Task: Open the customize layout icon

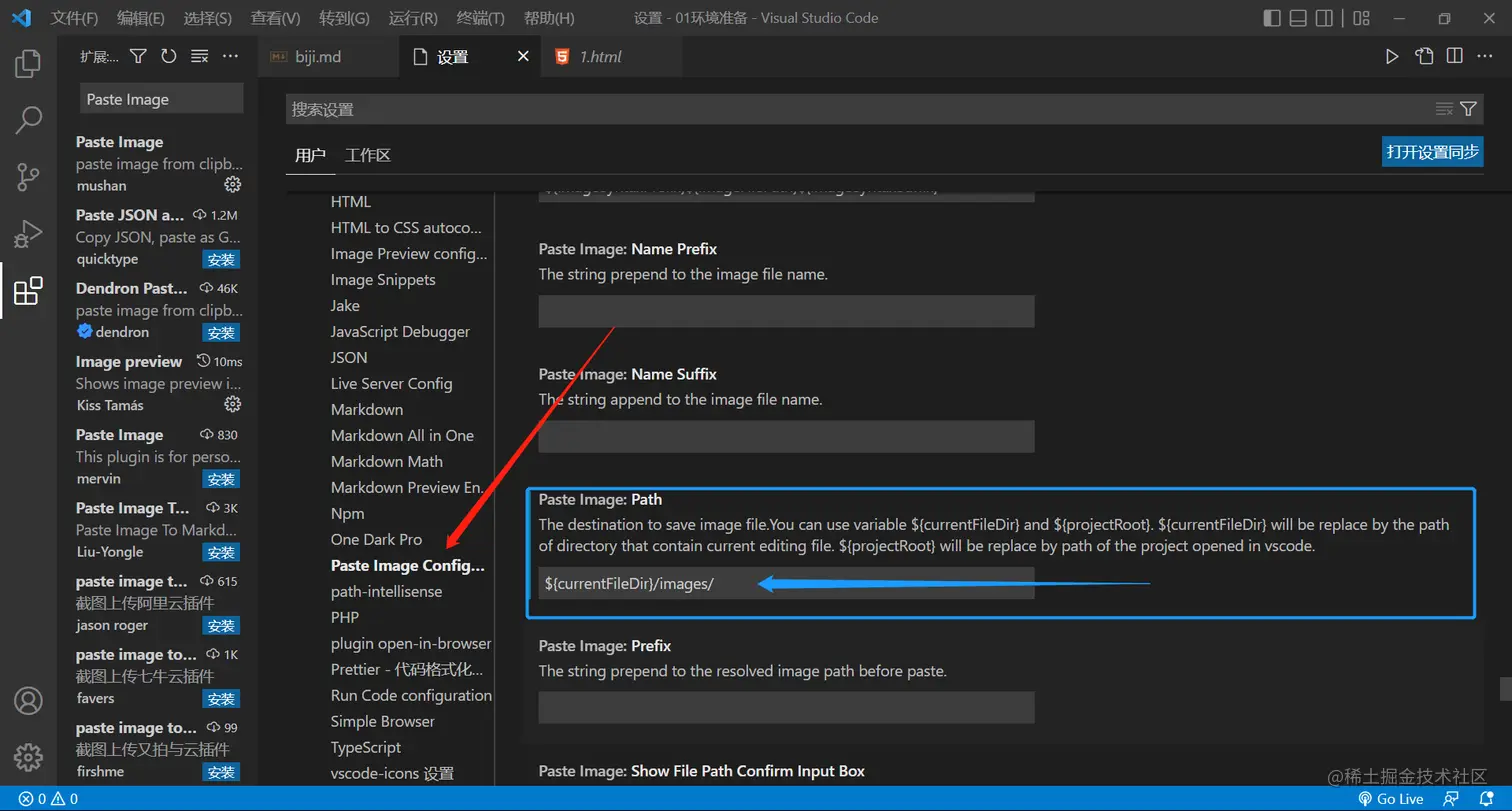Action: coord(1361,18)
